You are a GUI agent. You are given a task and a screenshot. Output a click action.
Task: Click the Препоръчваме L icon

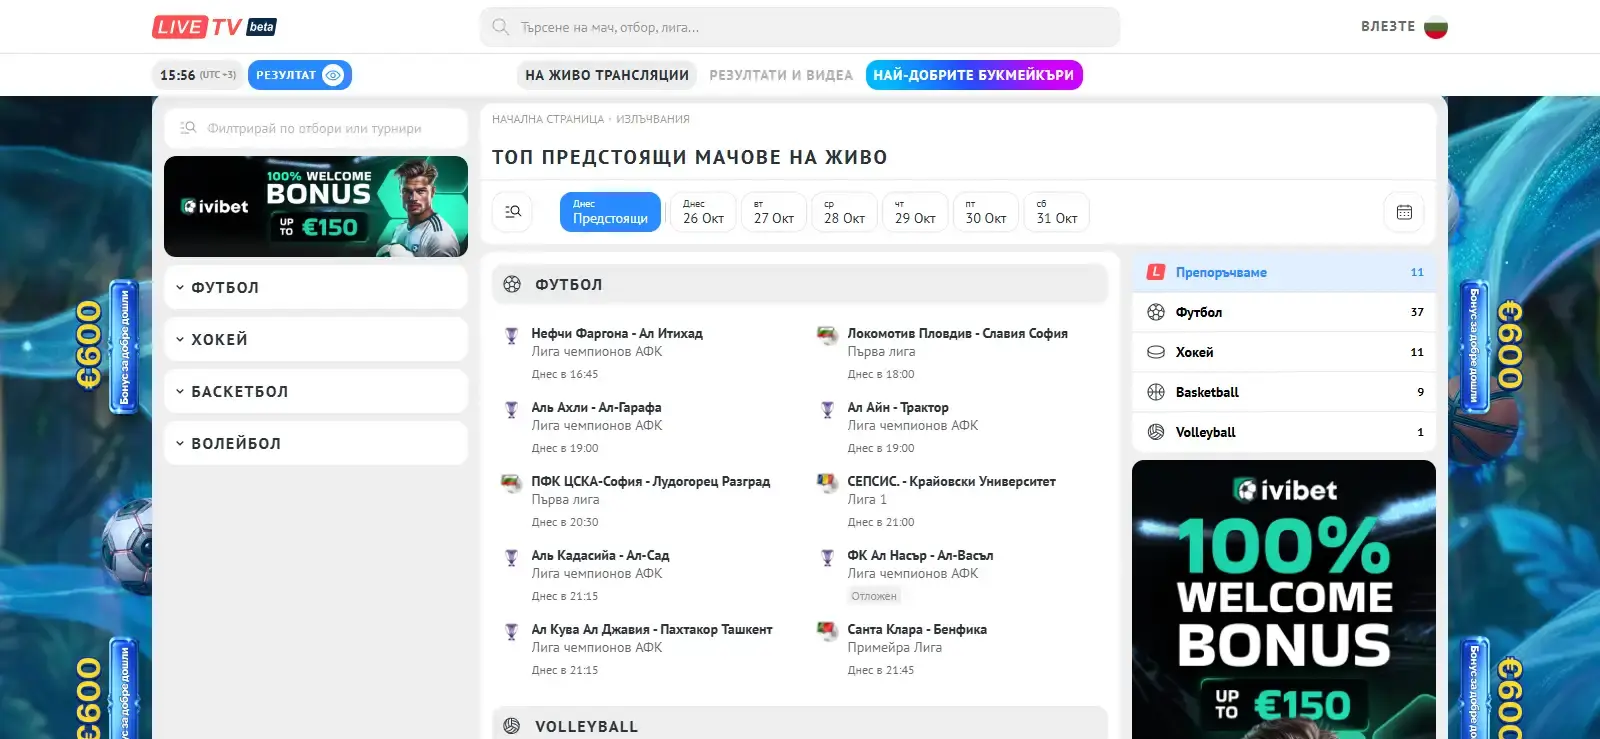pyautogui.click(x=1156, y=272)
